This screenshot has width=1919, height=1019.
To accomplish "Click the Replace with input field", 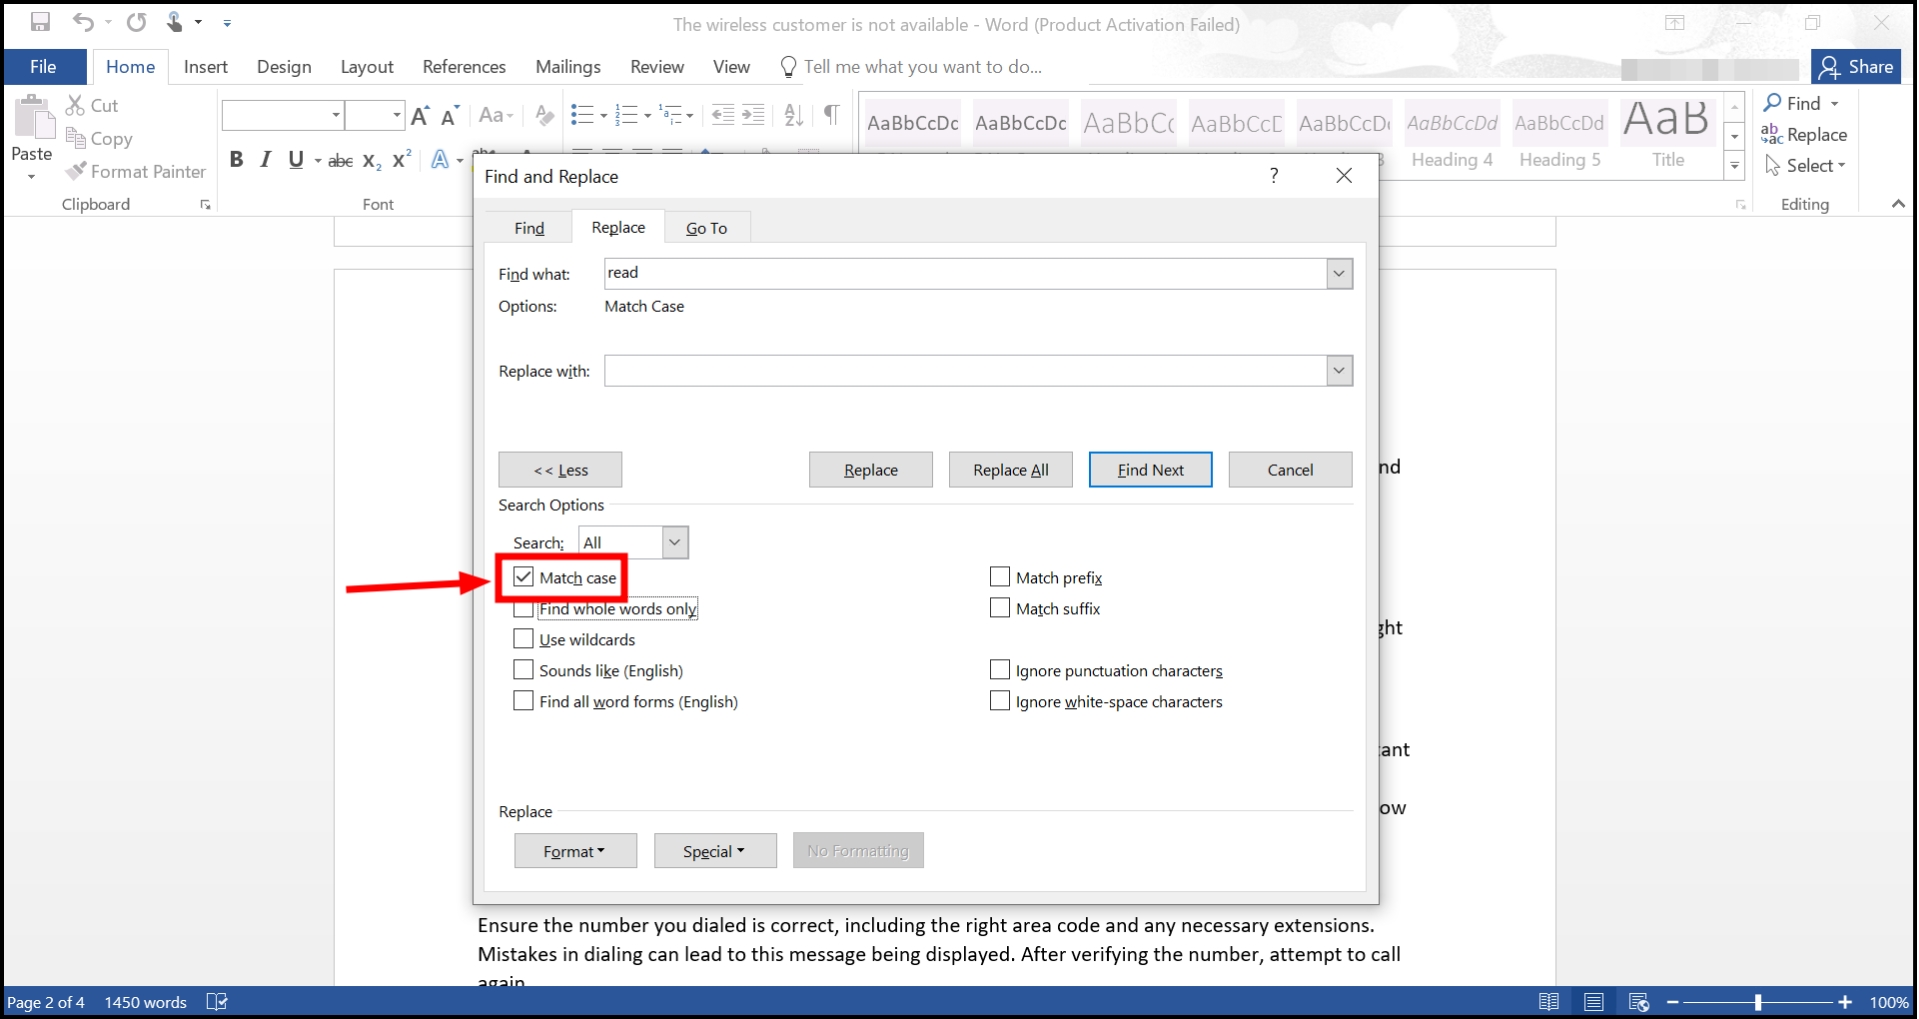I will point(965,371).
